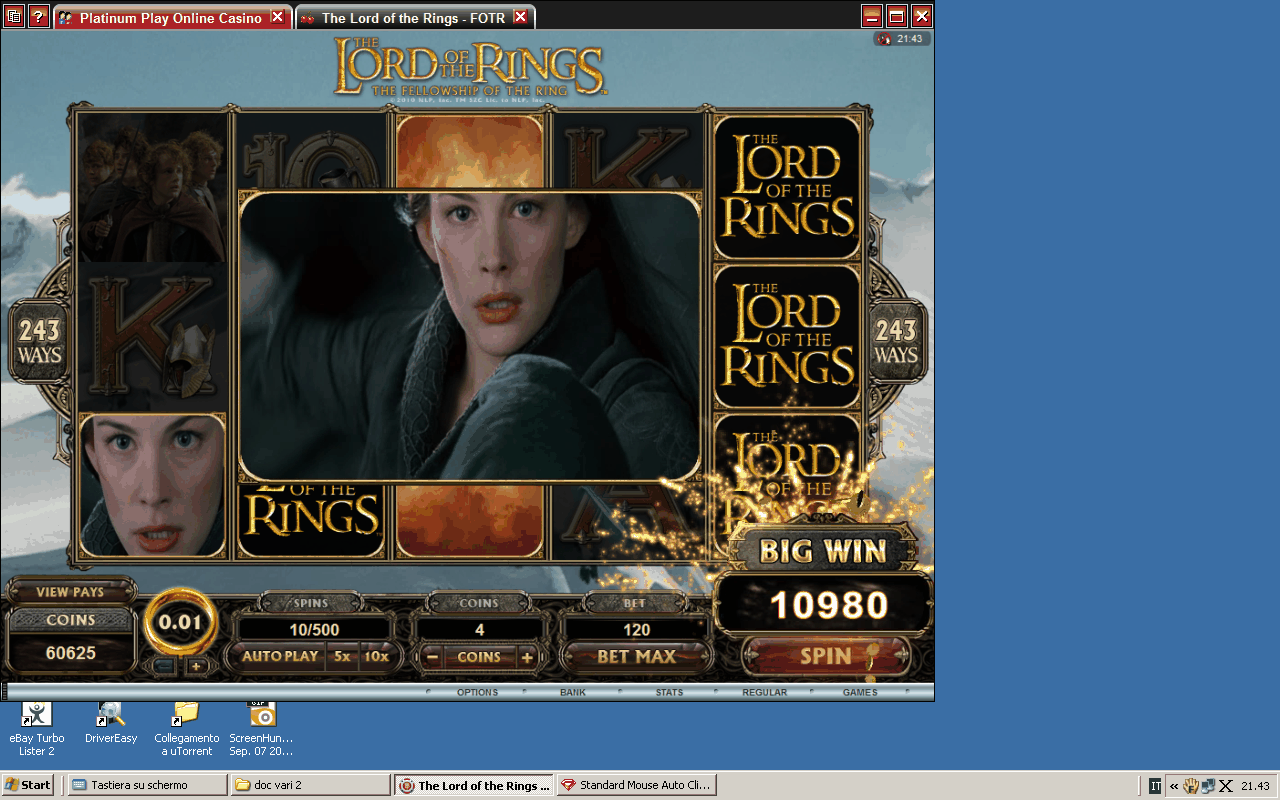
Task: Close the Lord of the Rings FOTR tab
Action: point(520,17)
